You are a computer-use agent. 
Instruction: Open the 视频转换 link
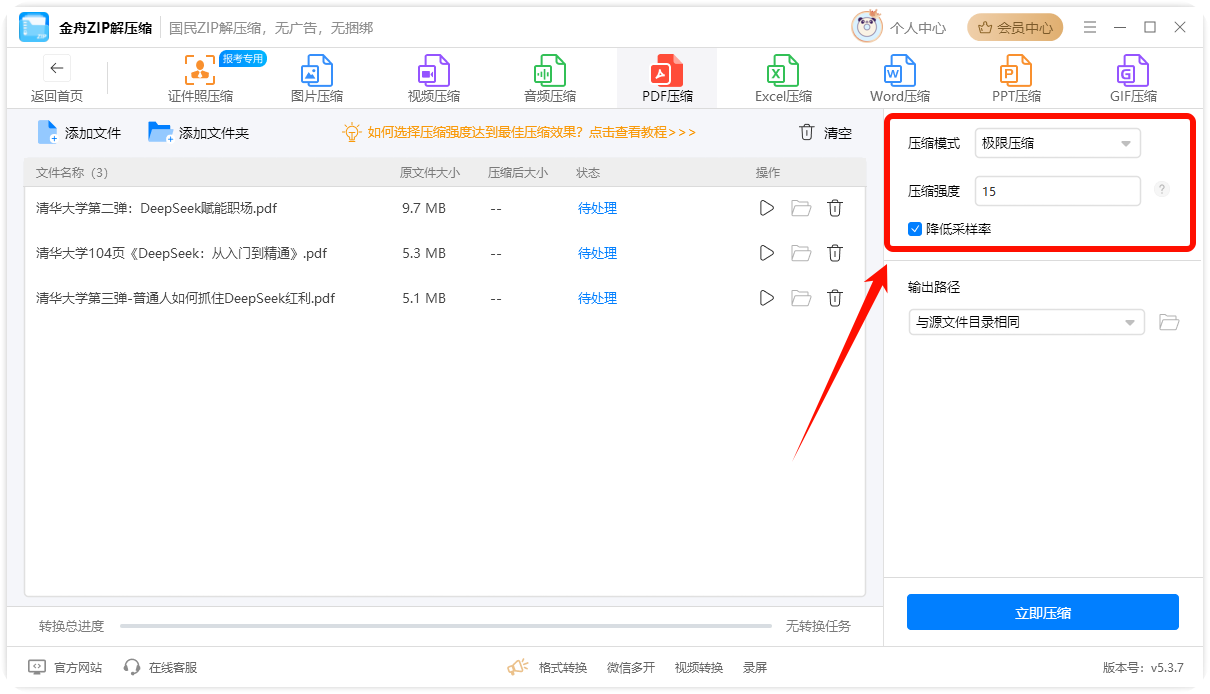coord(699,667)
